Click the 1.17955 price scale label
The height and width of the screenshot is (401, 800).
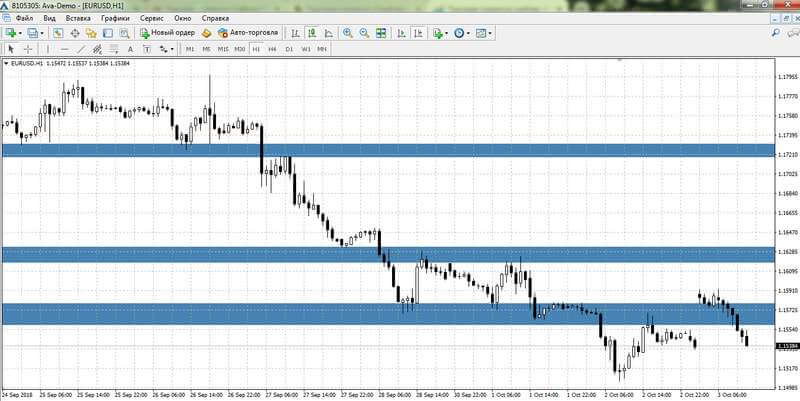788,77
